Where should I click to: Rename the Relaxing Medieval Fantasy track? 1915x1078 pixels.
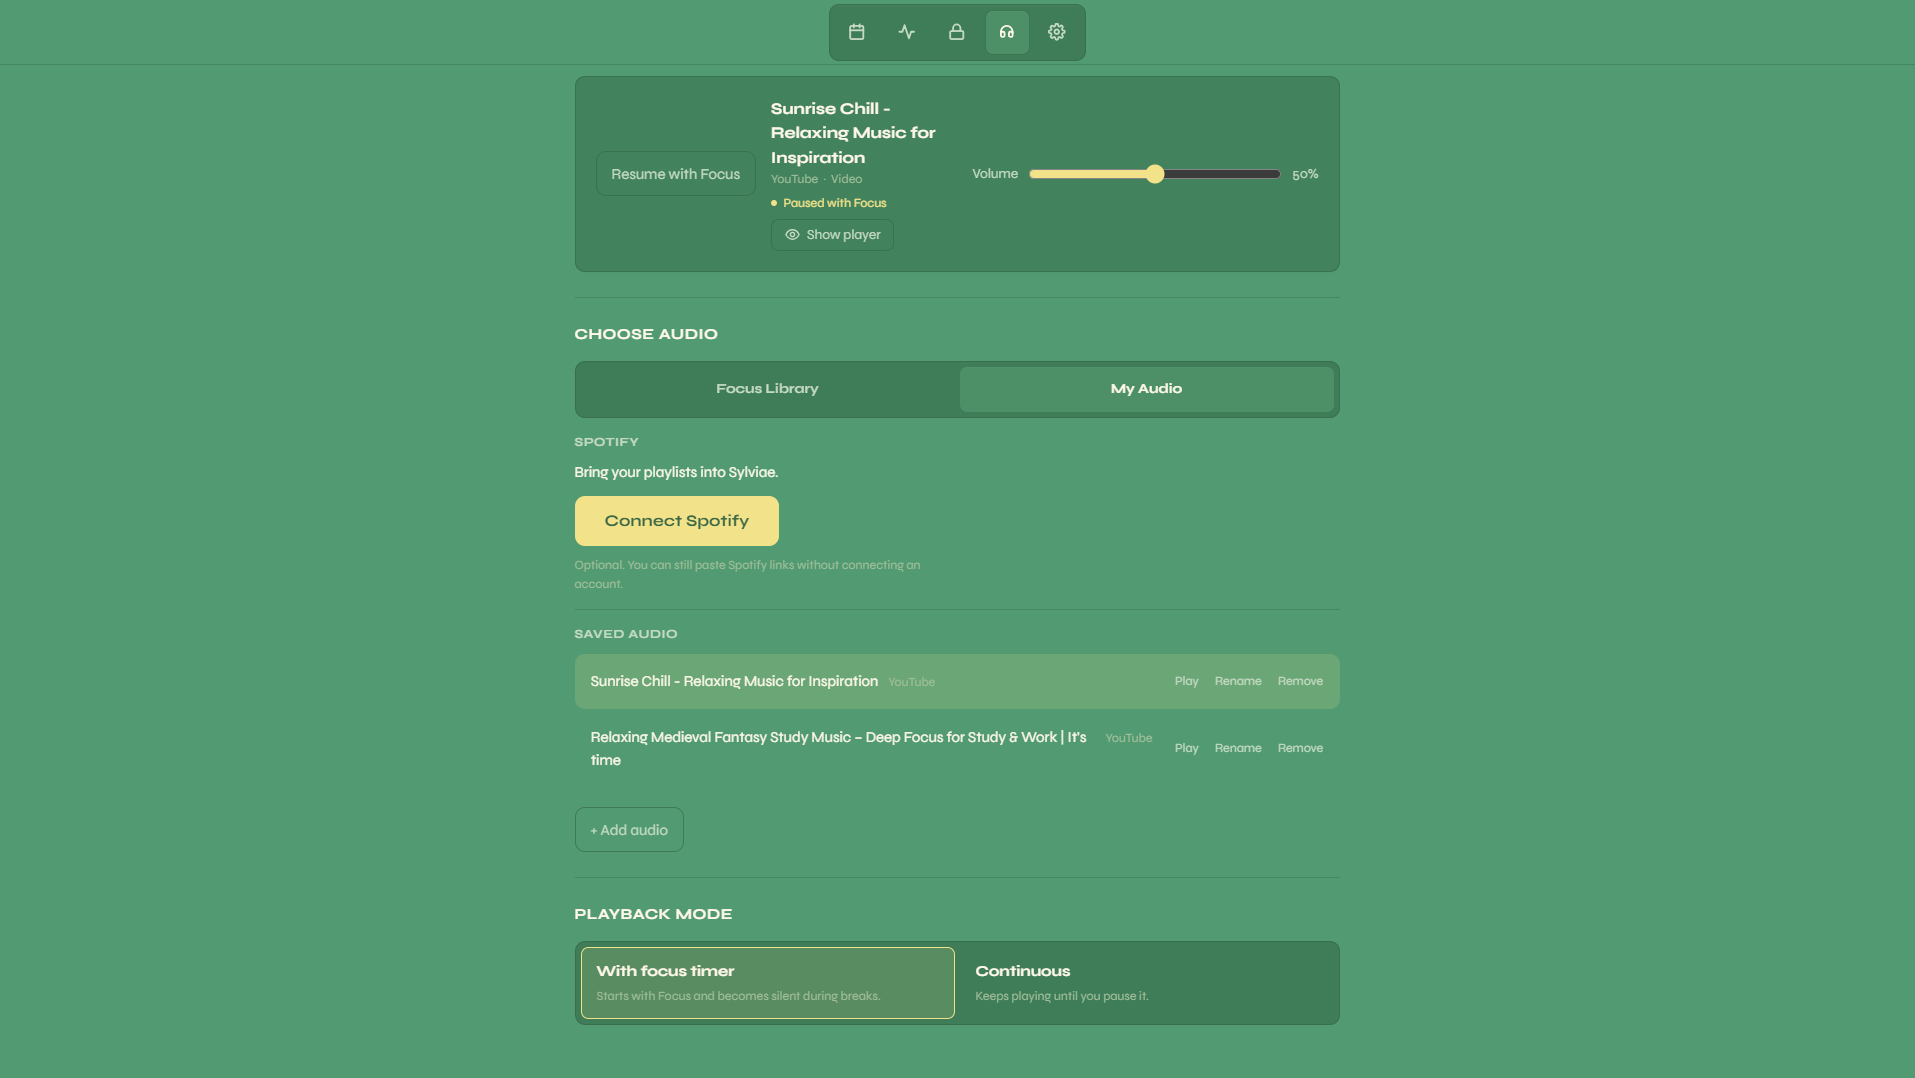point(1238,748)
